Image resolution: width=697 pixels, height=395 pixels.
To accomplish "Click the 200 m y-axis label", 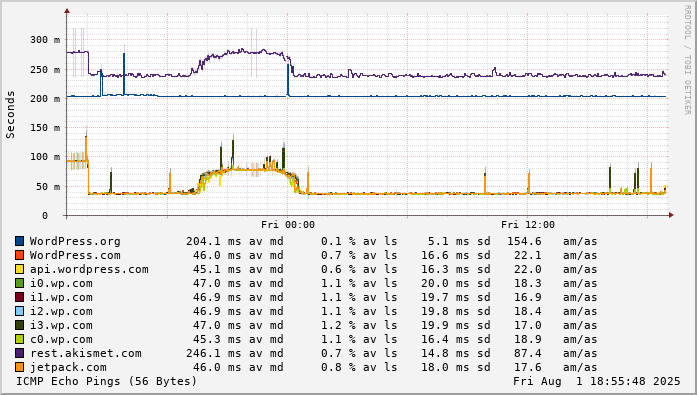I will click(45, 99).
